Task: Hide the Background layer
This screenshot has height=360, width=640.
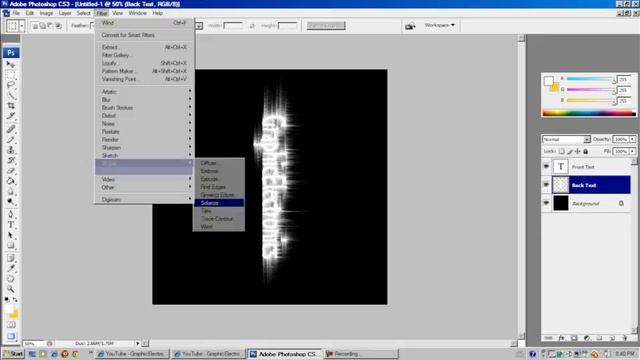Action: 546,203
